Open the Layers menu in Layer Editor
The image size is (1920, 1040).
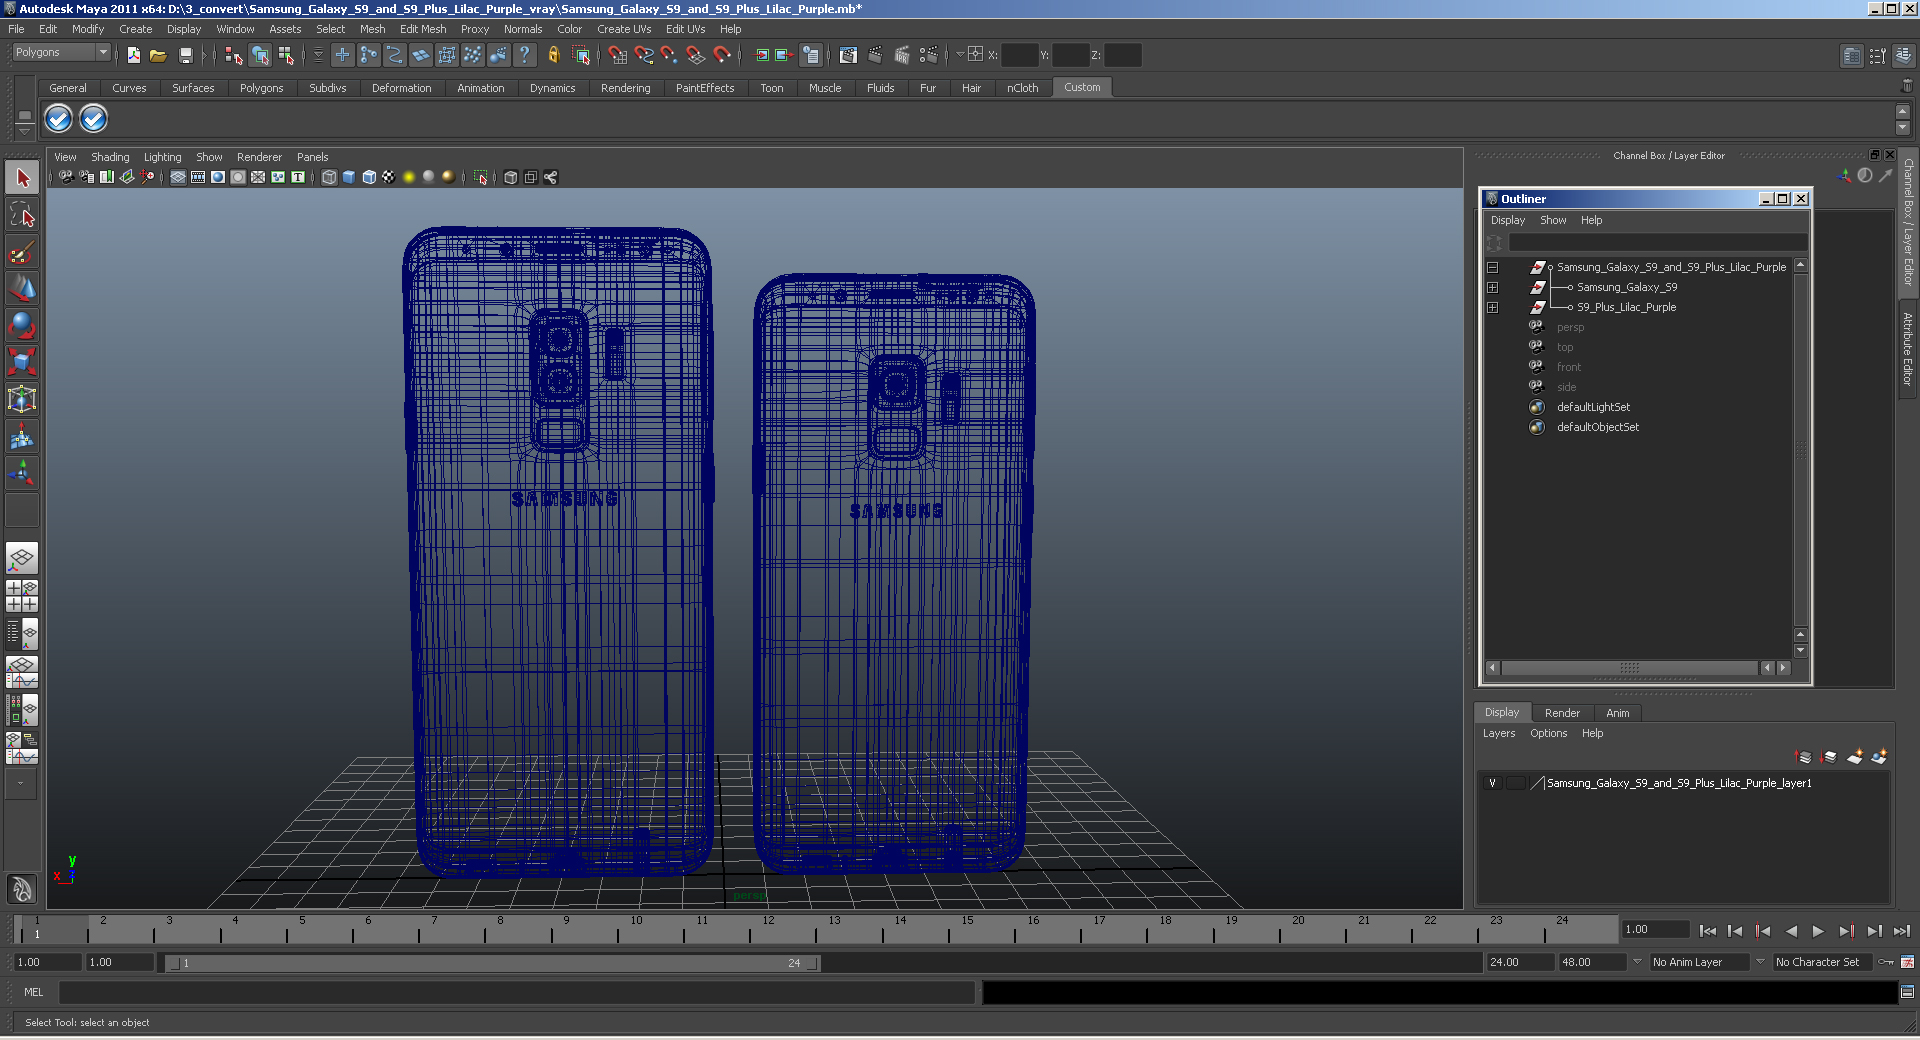[1498, 733]
